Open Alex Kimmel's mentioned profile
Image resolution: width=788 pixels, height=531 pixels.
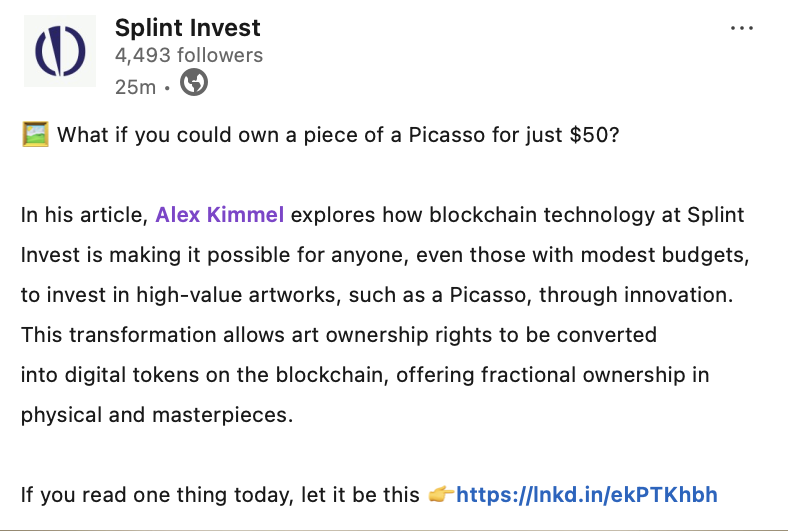pyautogui.click(x=220, y=215)
